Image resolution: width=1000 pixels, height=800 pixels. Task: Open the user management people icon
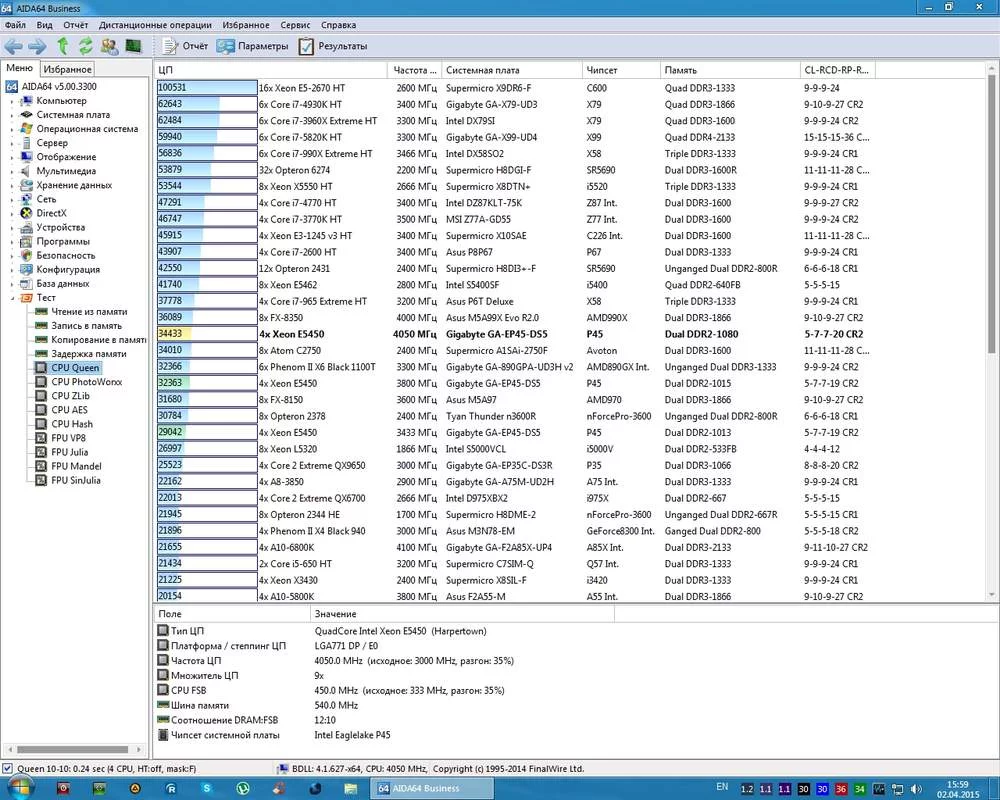[108, 46]
